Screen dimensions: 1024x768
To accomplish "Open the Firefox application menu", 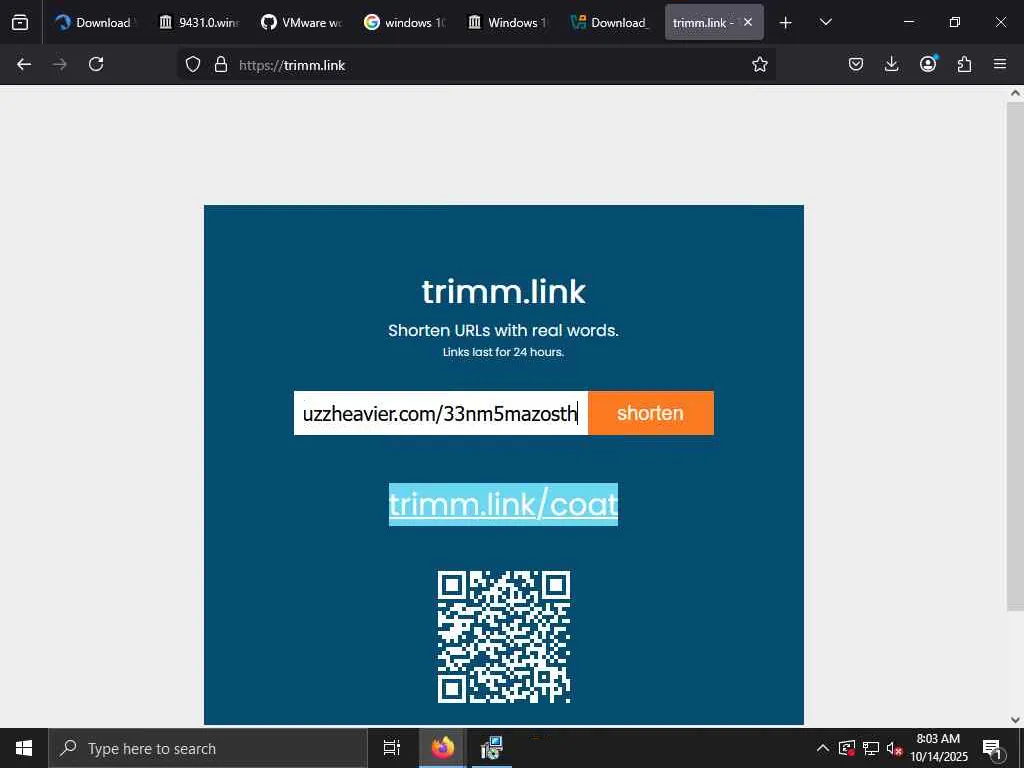I will coord(1000,64).
